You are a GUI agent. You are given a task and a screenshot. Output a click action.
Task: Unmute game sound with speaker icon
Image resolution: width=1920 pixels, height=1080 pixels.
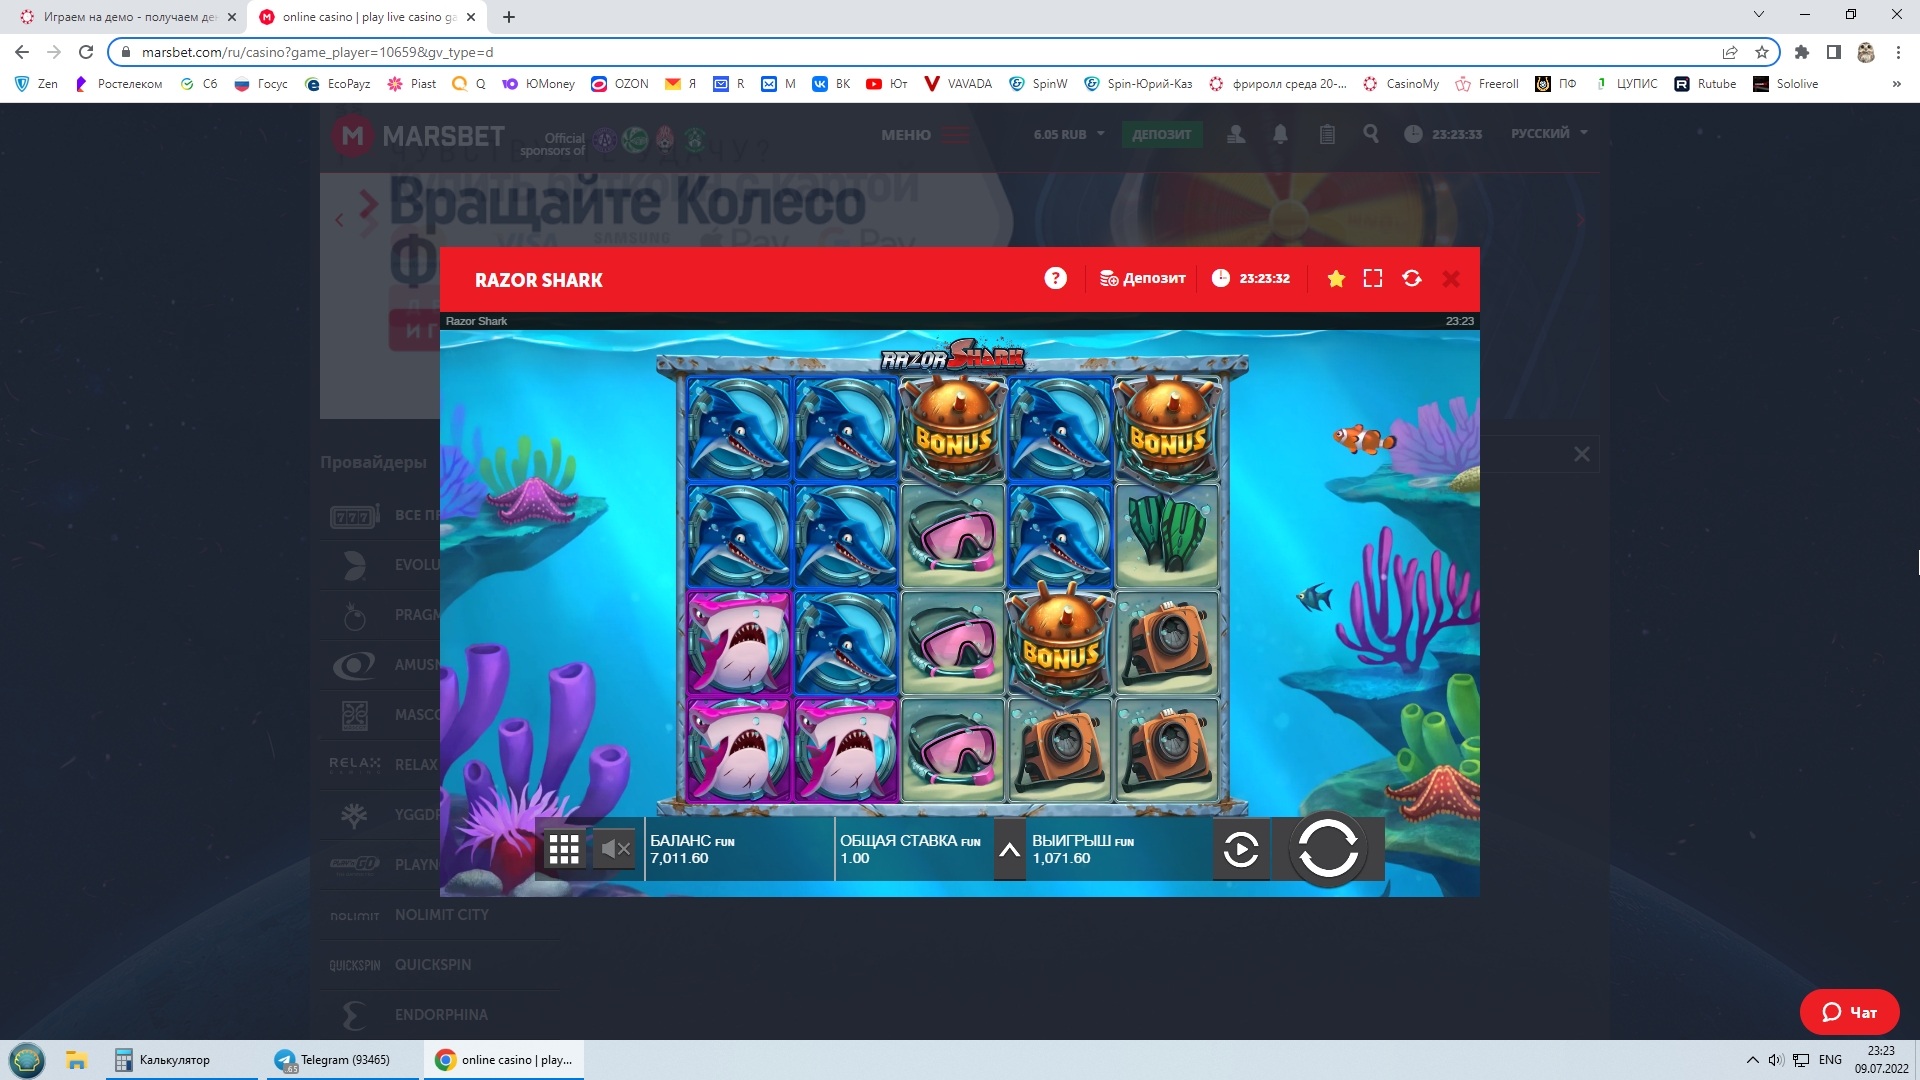pyautogui.click(x=615, y=850)
